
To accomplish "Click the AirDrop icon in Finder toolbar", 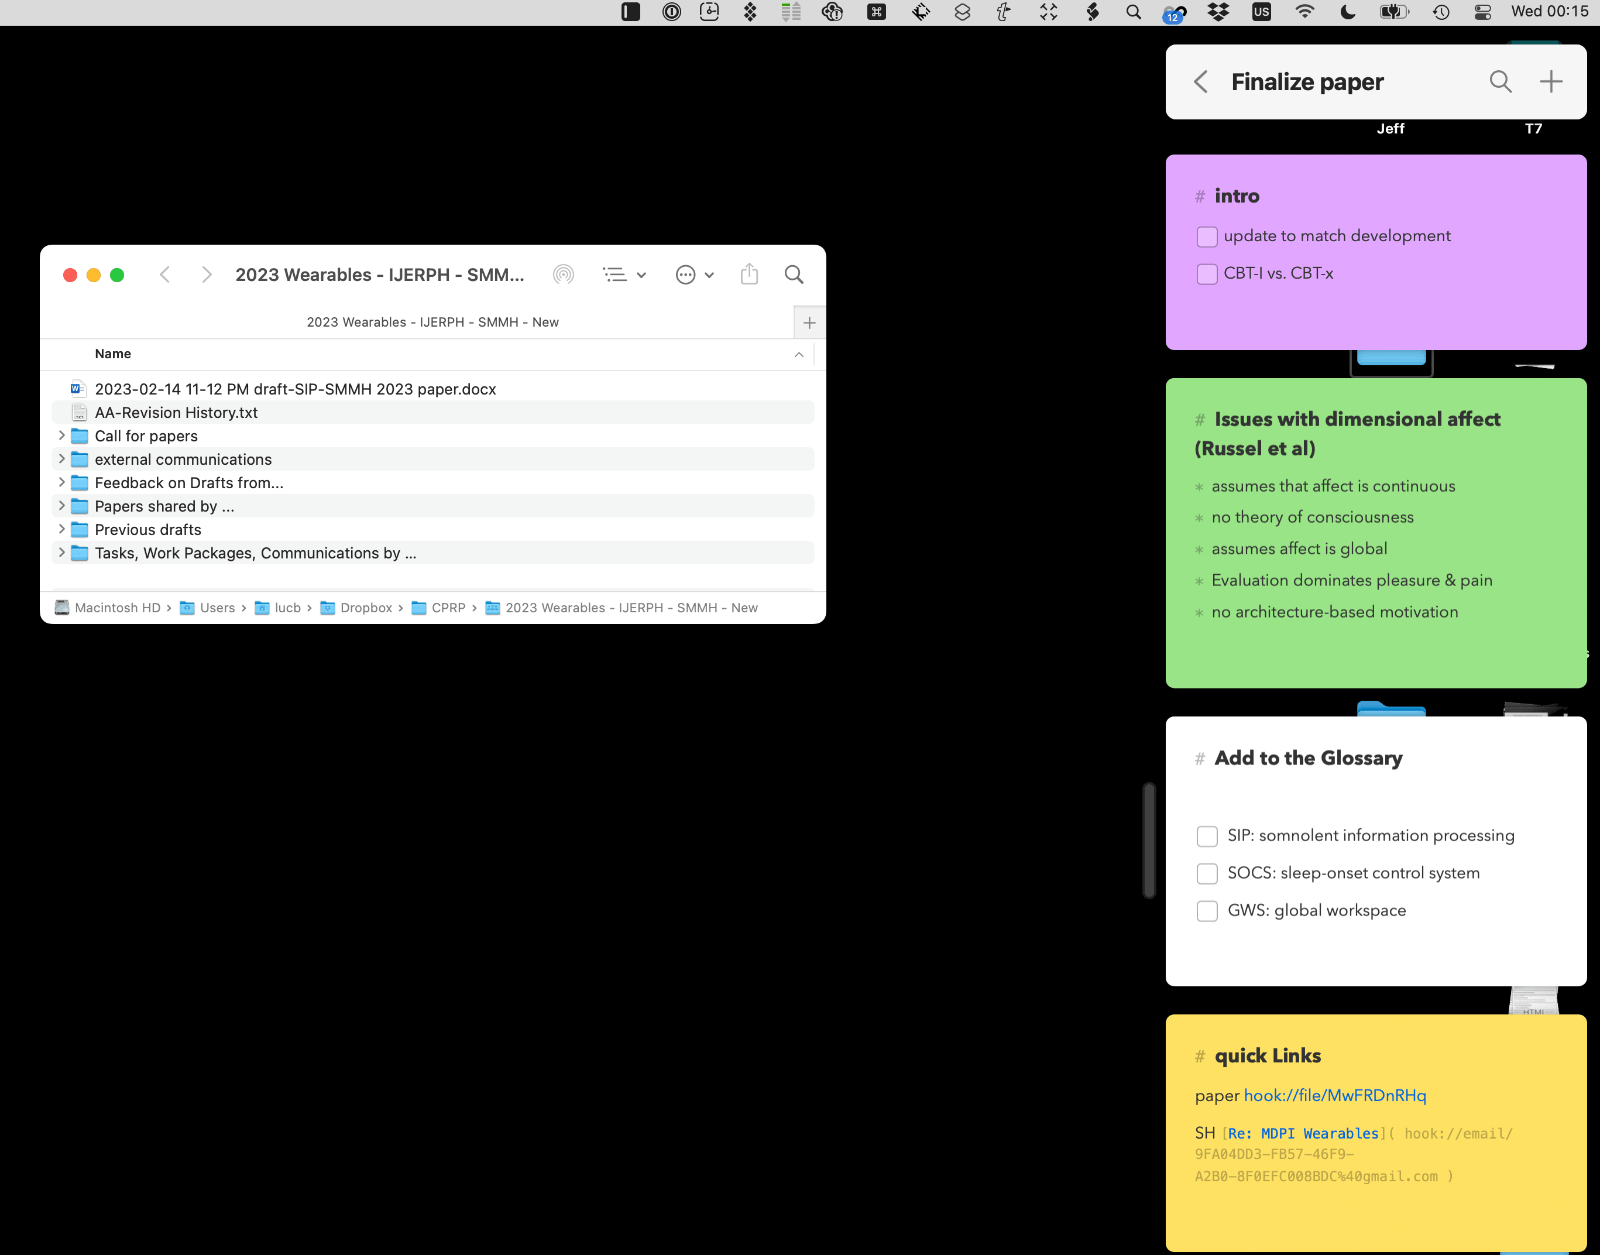I will tap(564, 275).
